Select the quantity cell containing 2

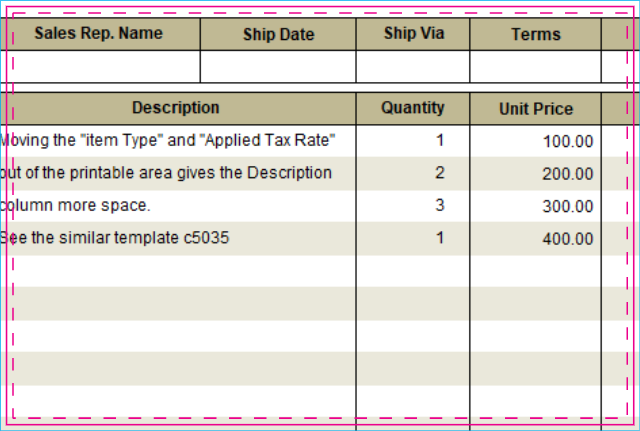(x=413, y=173)
